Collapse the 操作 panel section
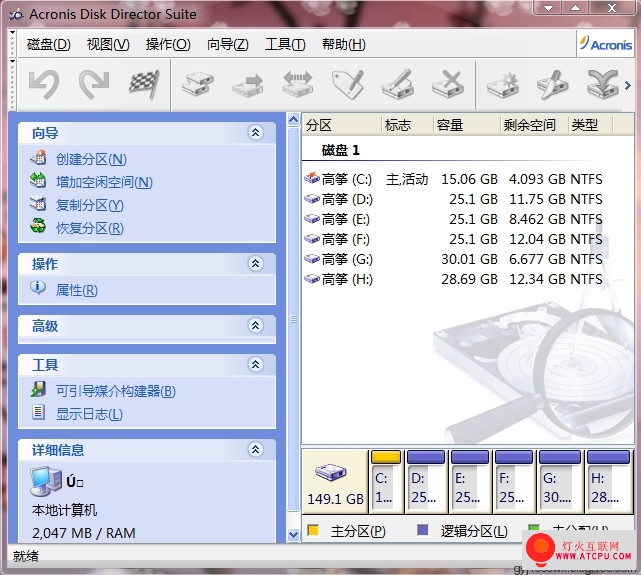 pos(256,263)
